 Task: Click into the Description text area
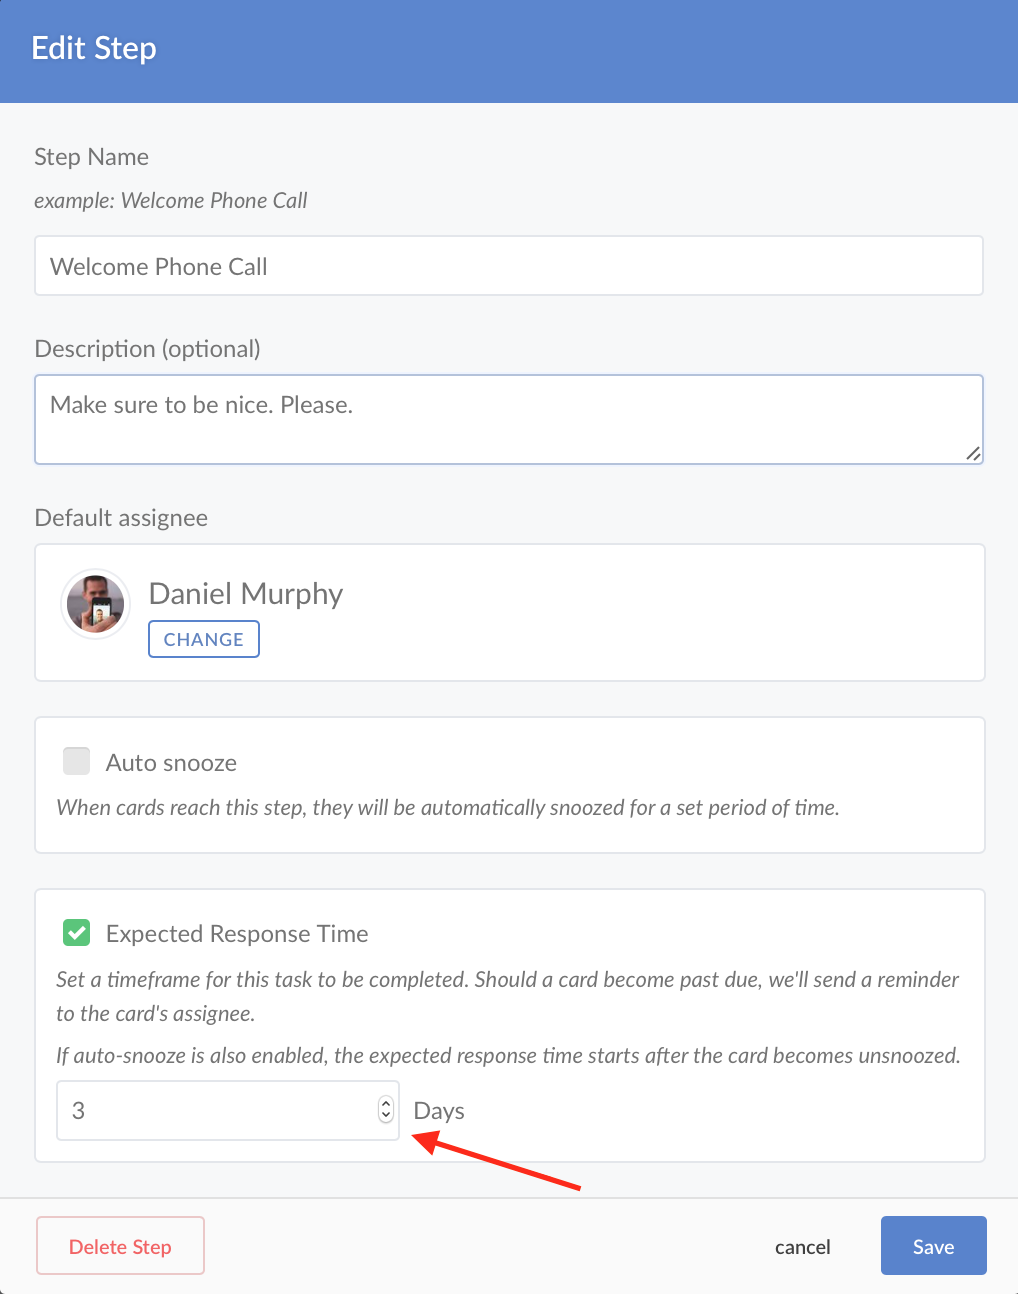click(x=509, y=420)
